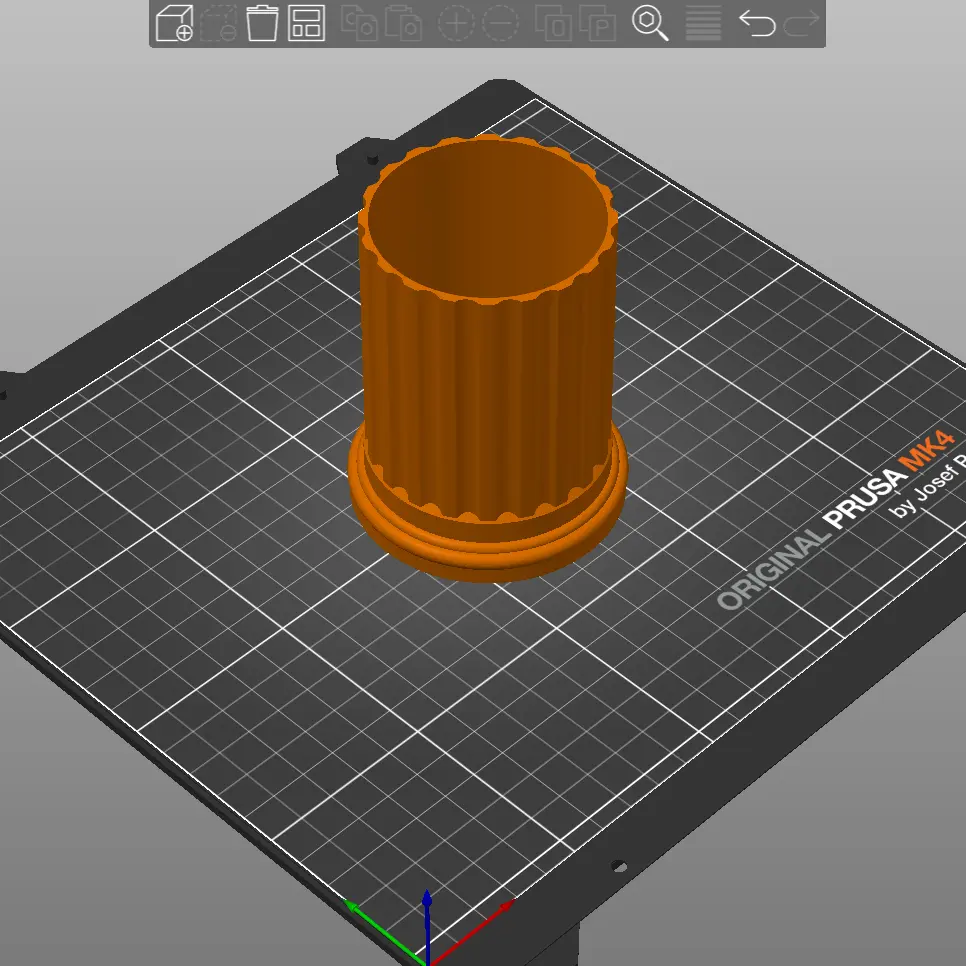
Task: Click the Remove instance minus circle icon
Action: click(x=500, y=23)
